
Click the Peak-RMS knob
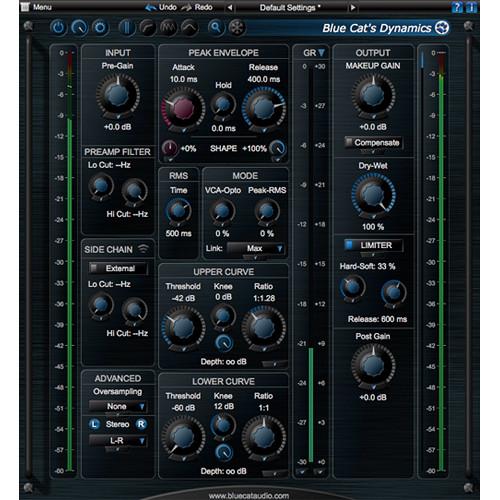(x=267, y=211)
